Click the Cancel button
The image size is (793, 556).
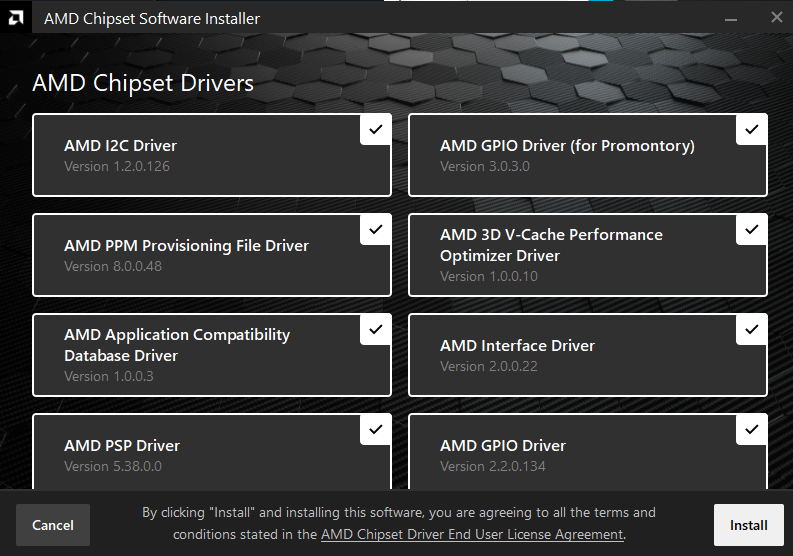pos(53,525)
